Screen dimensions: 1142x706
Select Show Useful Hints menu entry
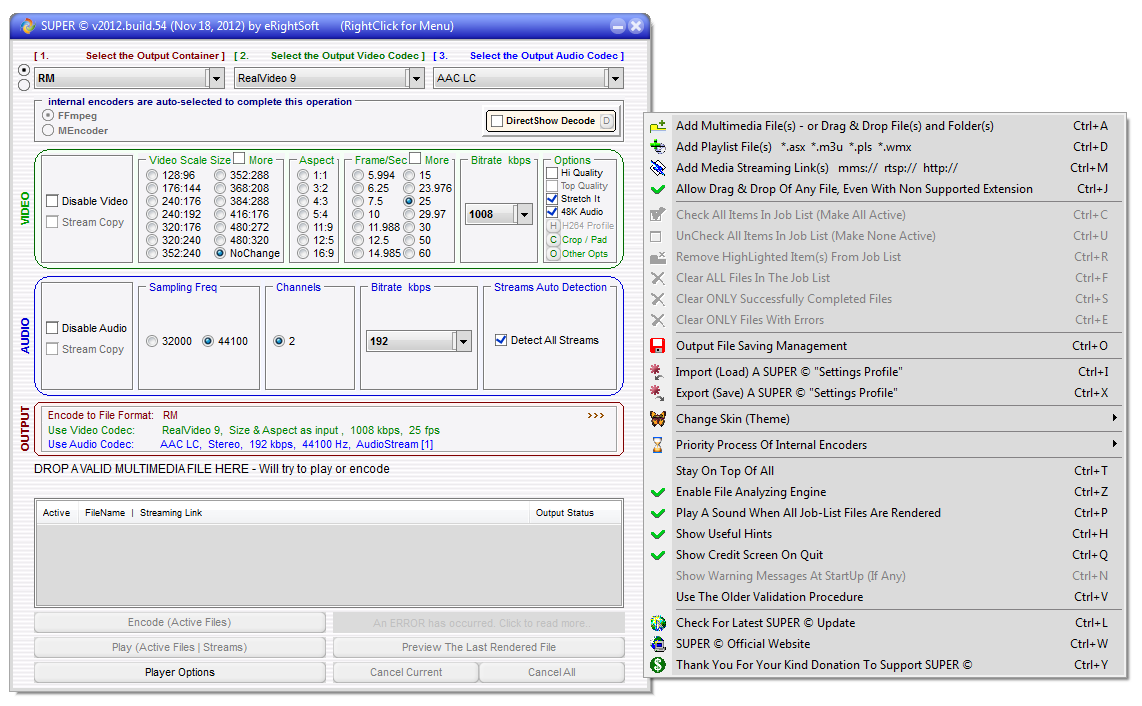886,535
